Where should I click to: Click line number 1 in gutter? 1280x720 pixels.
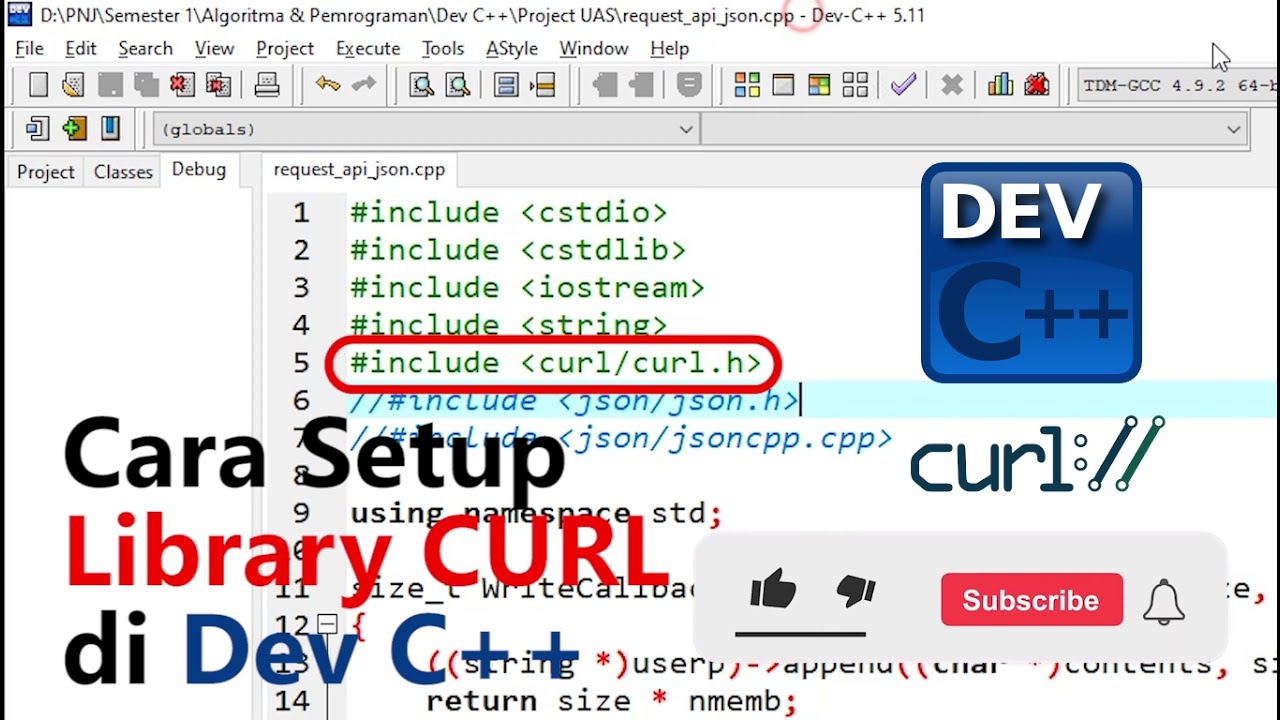[x=301, y=213]
